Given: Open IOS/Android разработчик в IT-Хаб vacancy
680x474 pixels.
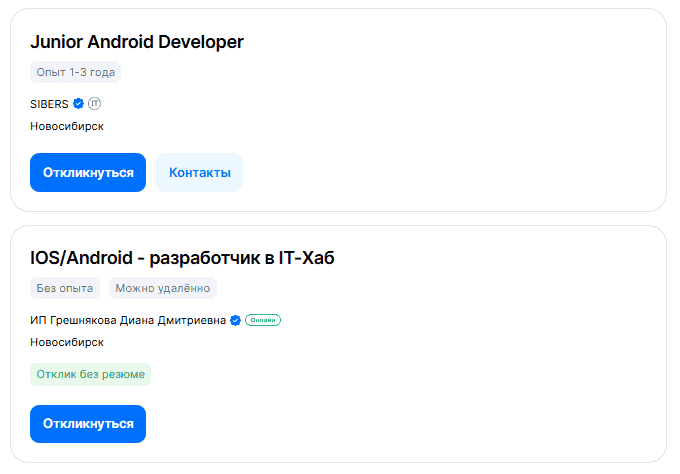Looking at the screenshot, I should (x=182, y=258).
